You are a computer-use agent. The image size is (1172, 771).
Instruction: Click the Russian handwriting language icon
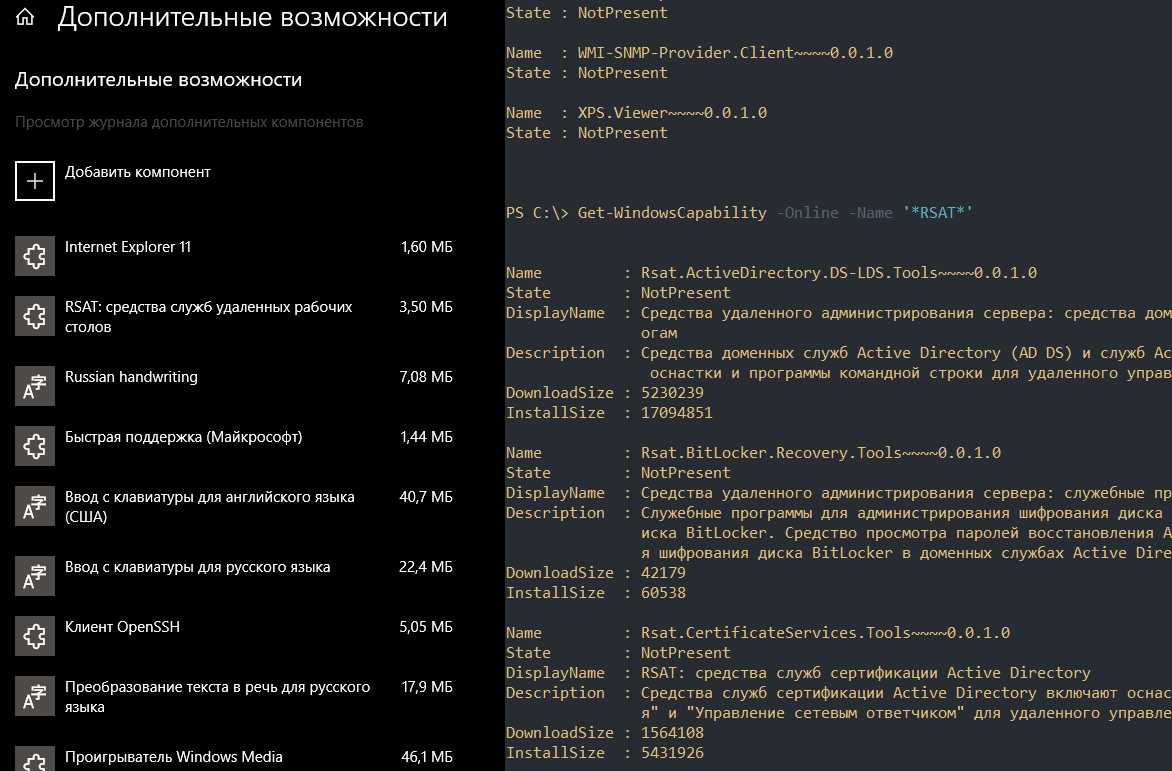point(35,386)
